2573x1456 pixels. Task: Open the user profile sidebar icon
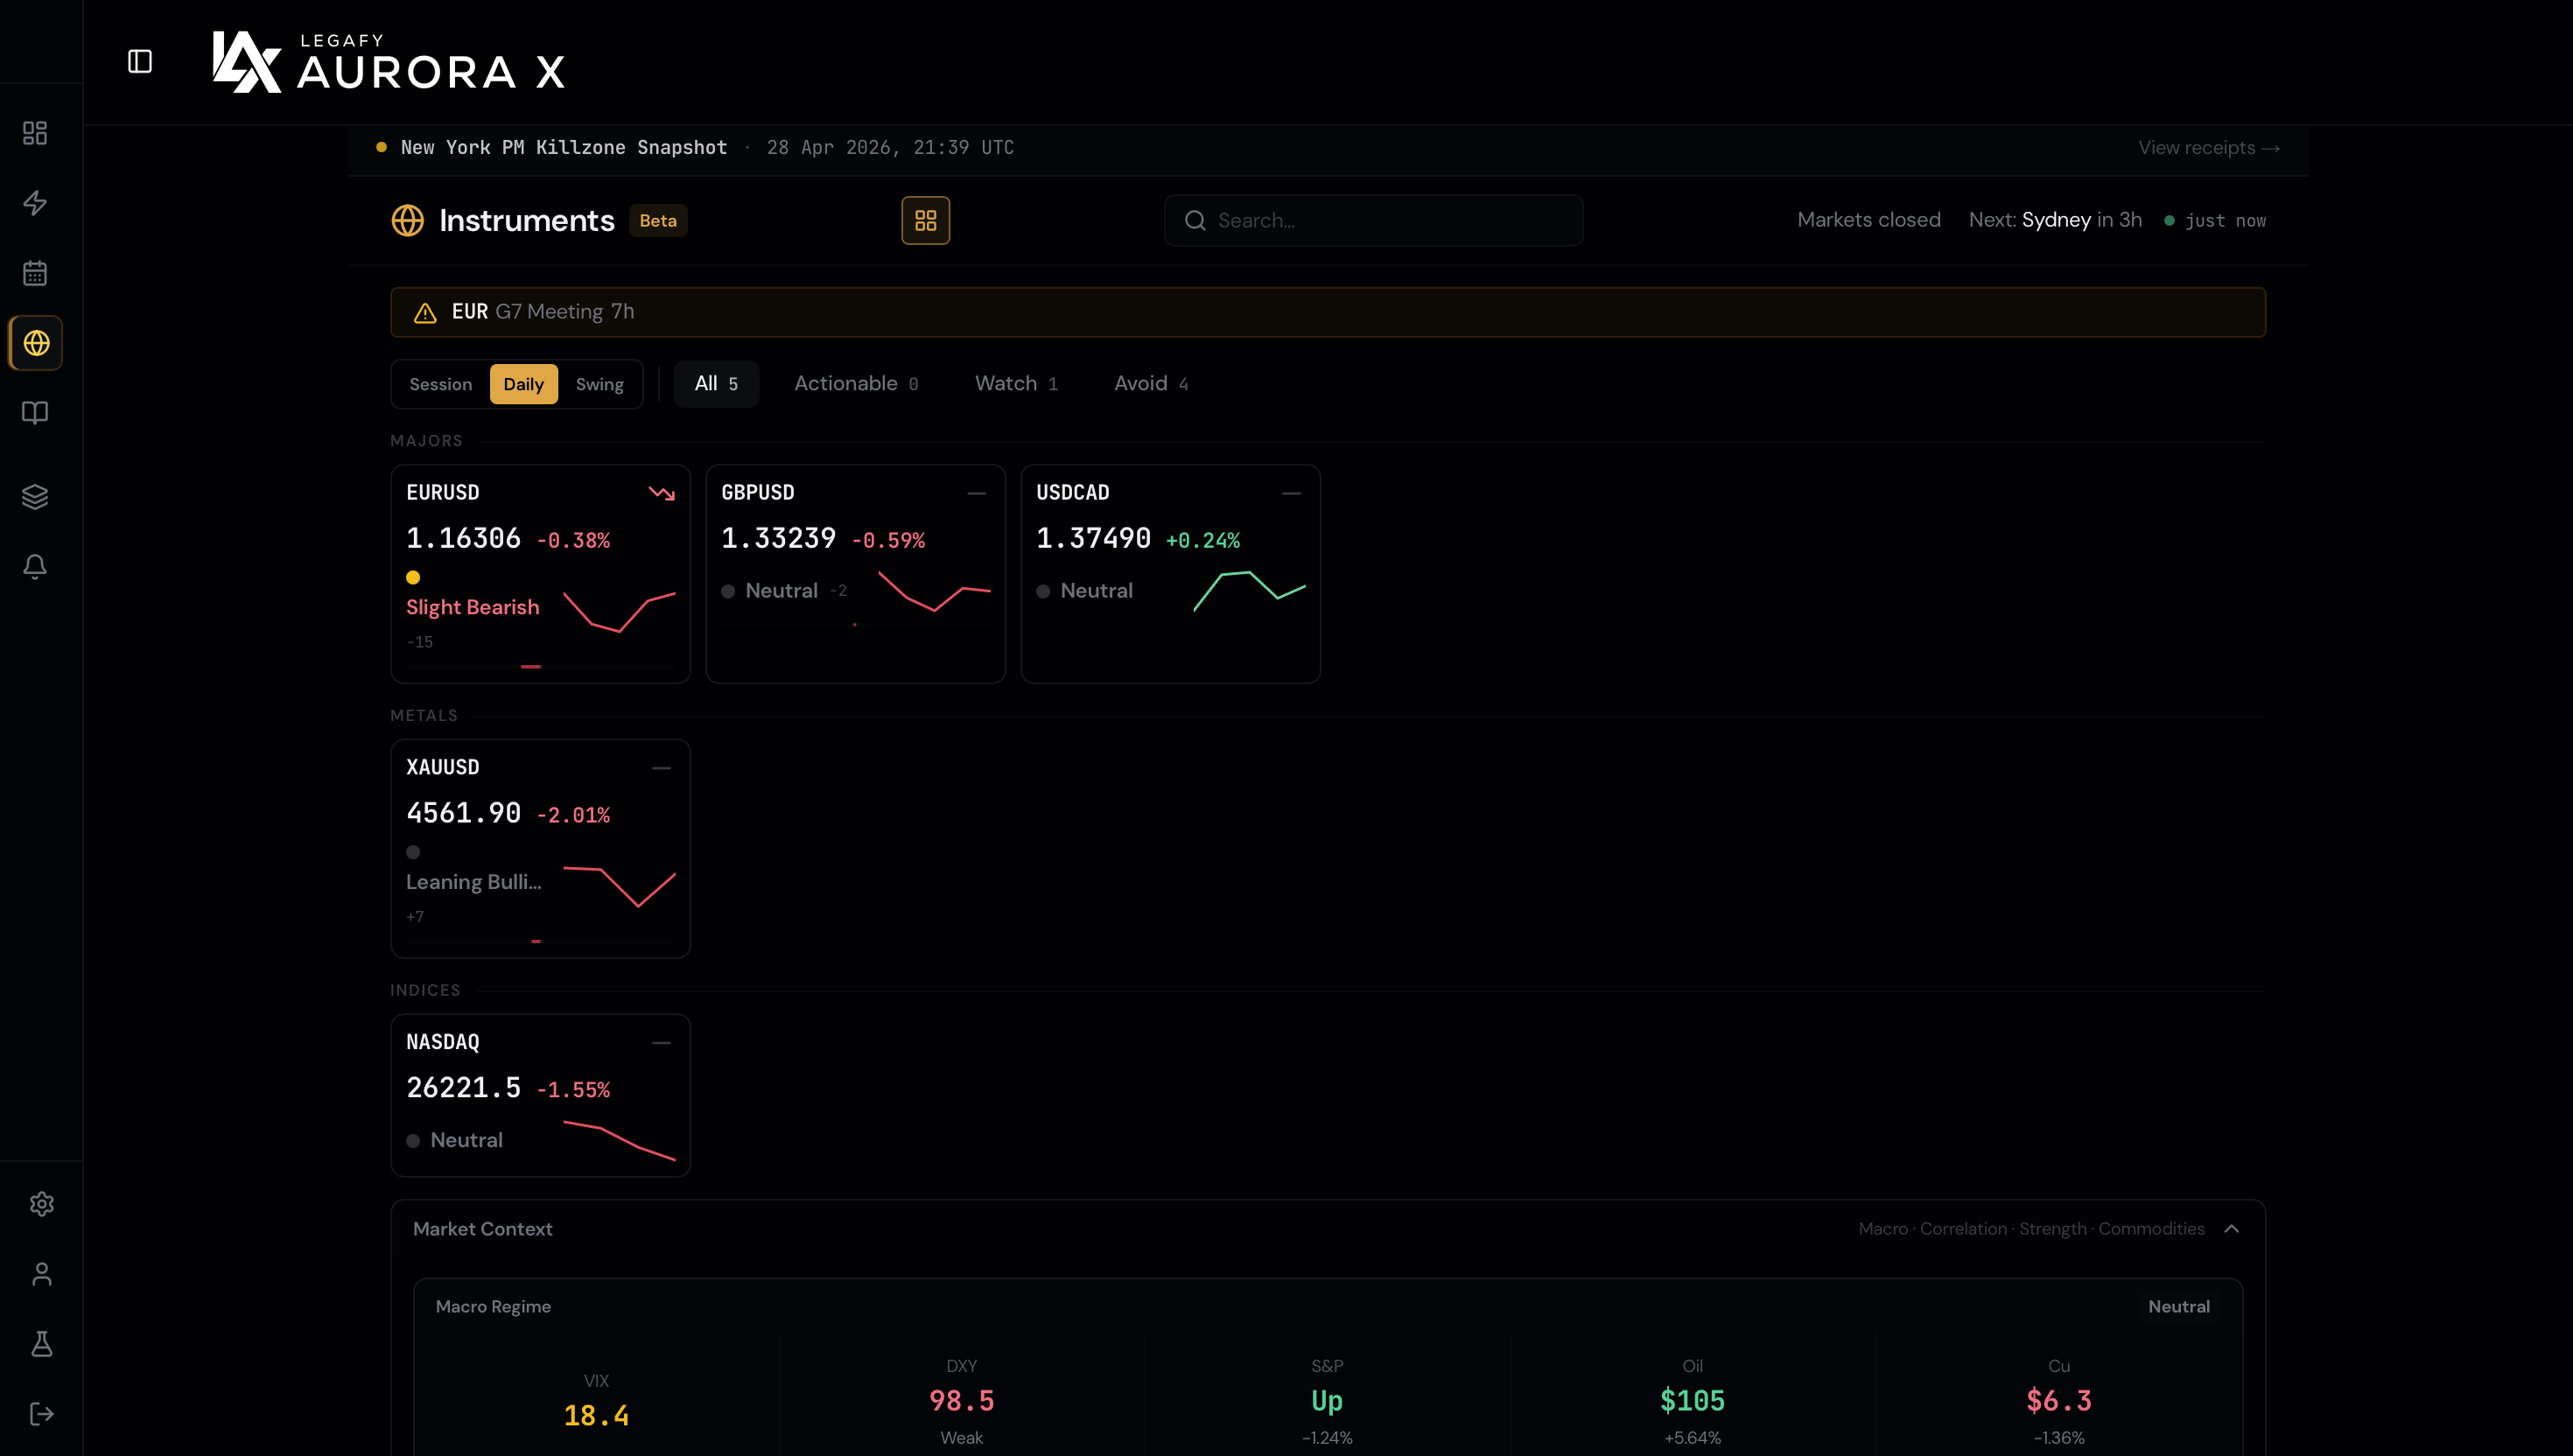coord(41,1274)
